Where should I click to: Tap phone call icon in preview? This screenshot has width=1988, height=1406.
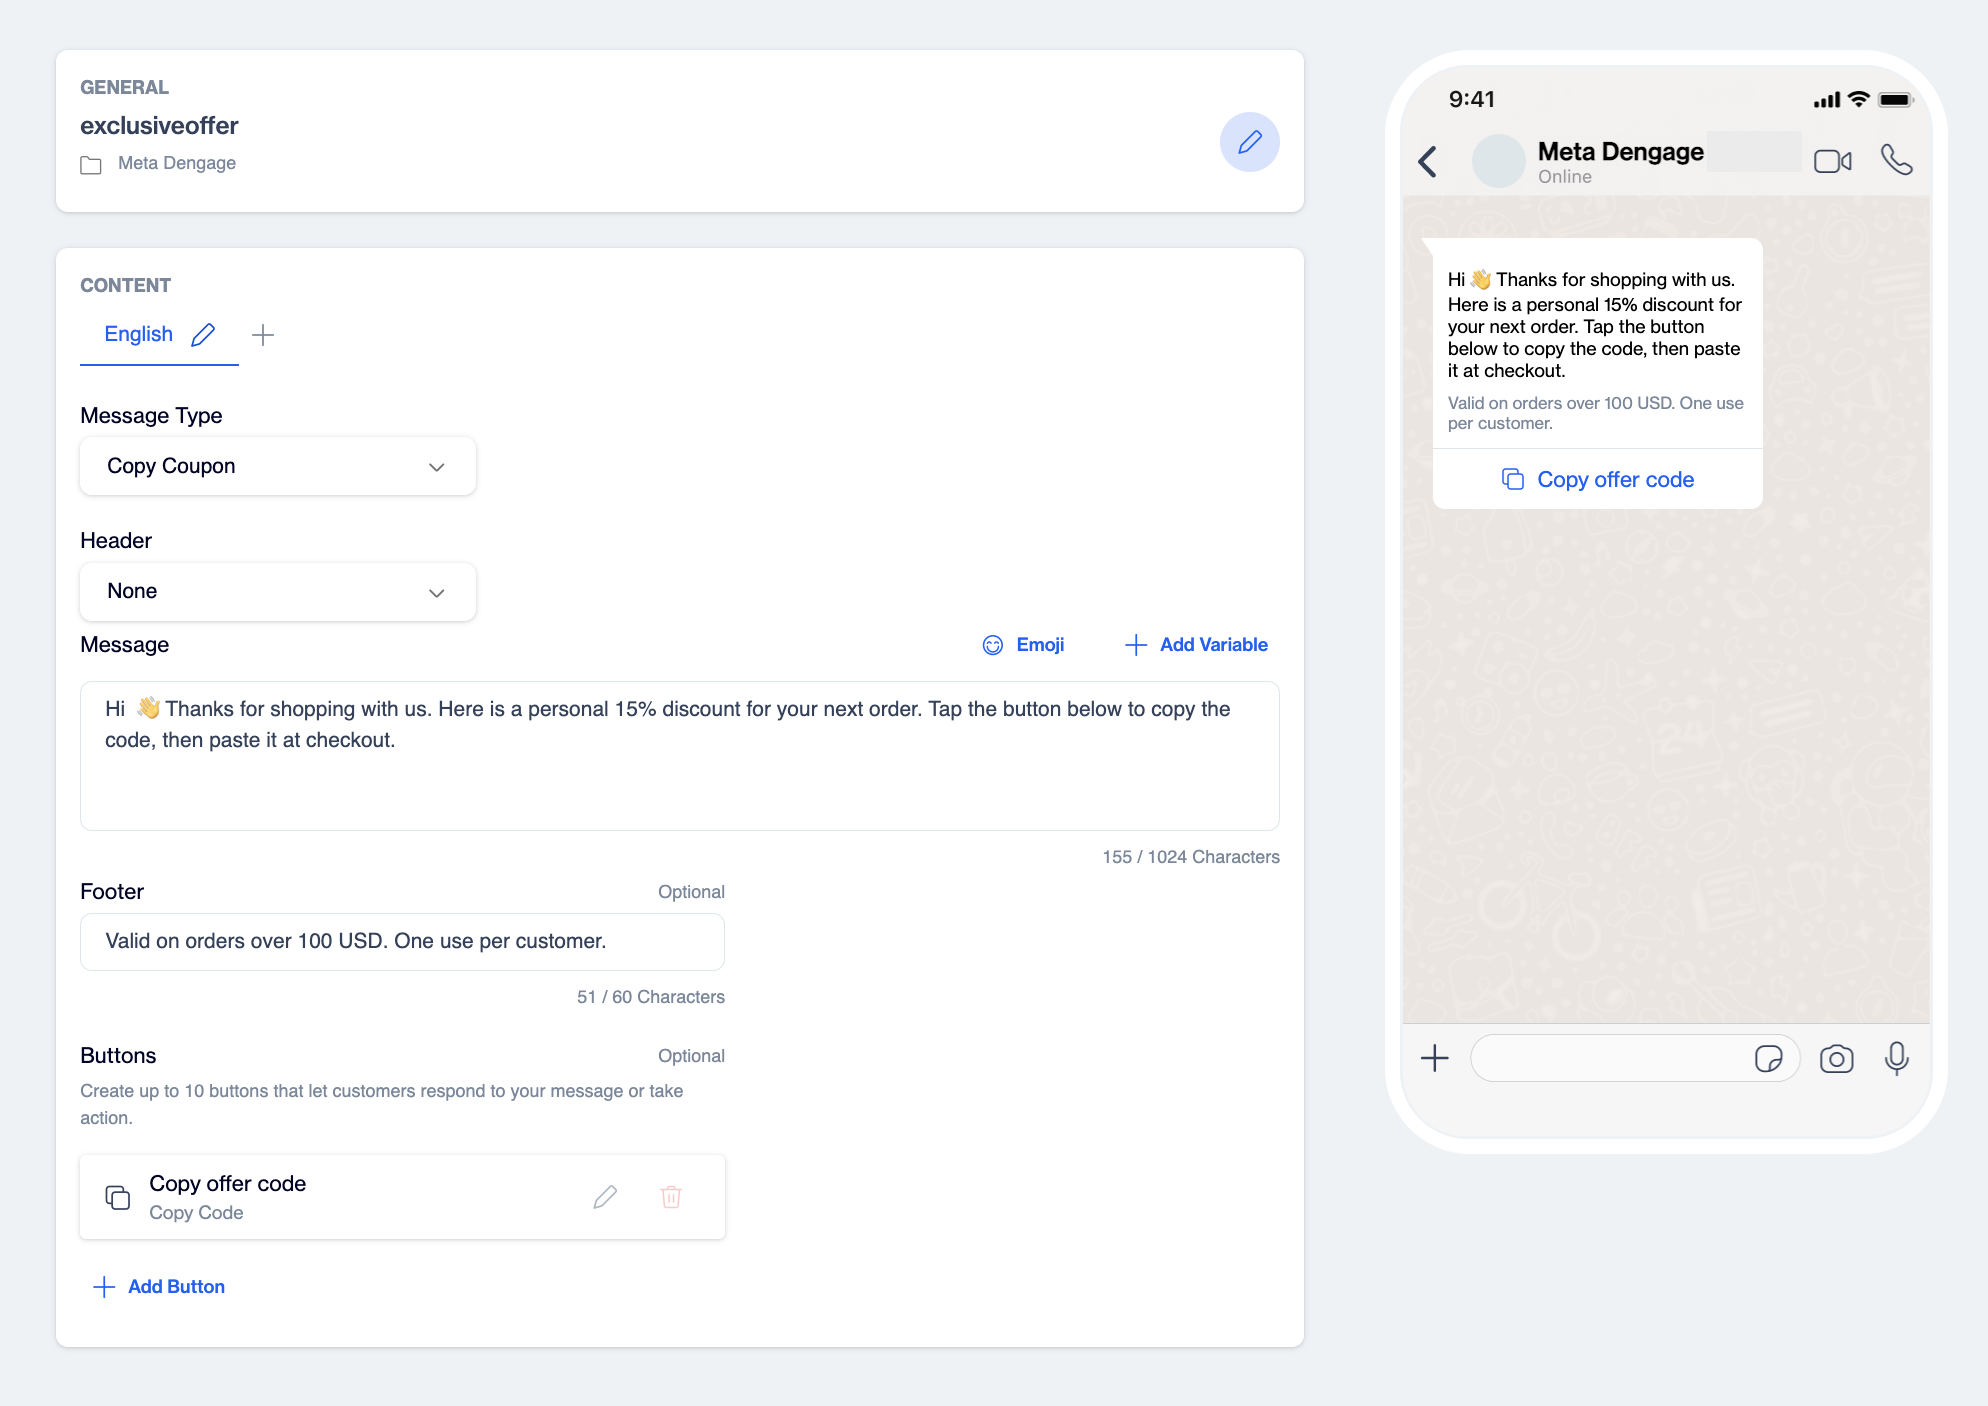[1897, 160]
